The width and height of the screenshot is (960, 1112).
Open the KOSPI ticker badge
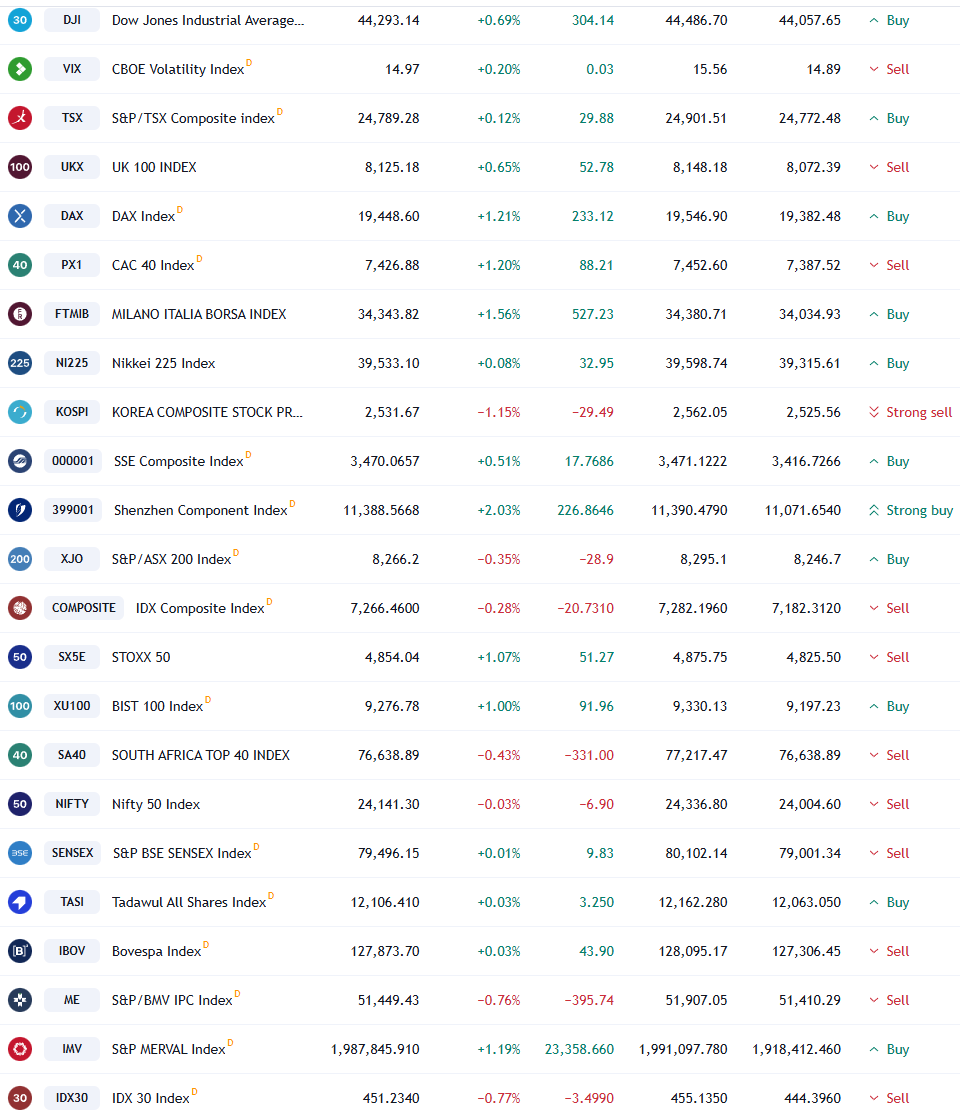pyautogui.click(x=72, y=411)
